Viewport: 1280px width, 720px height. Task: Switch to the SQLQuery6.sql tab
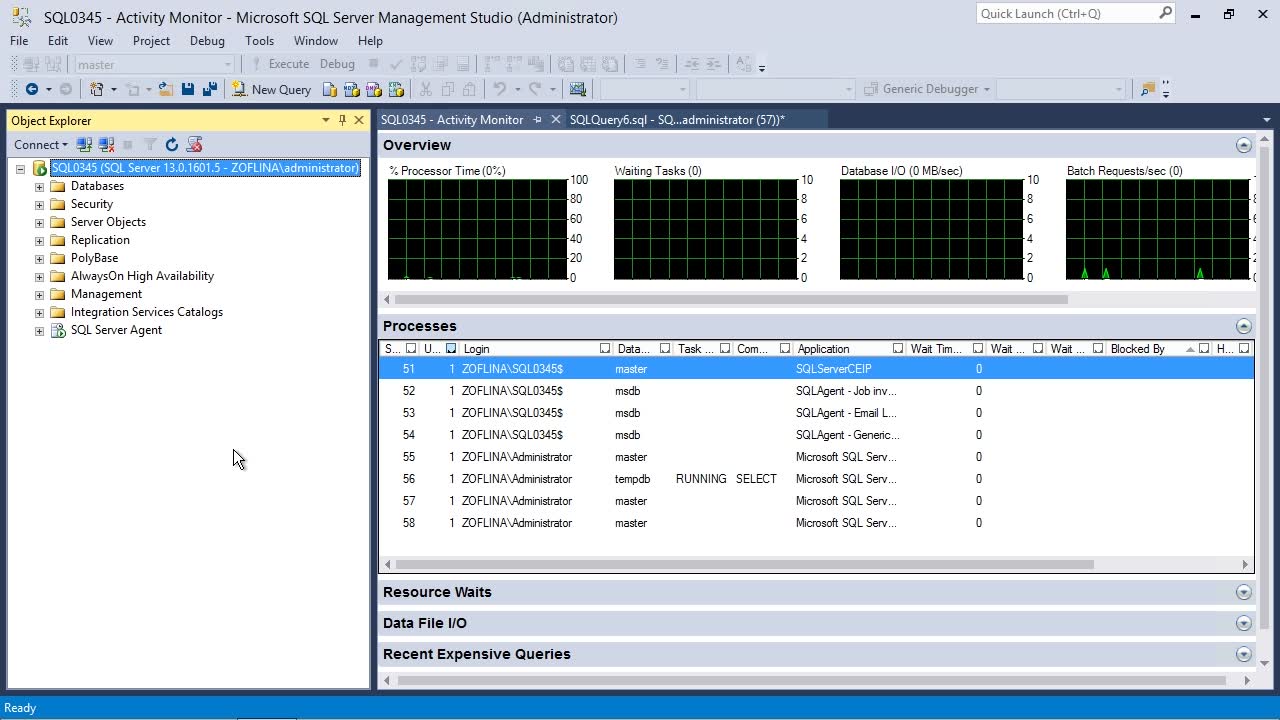677,120
